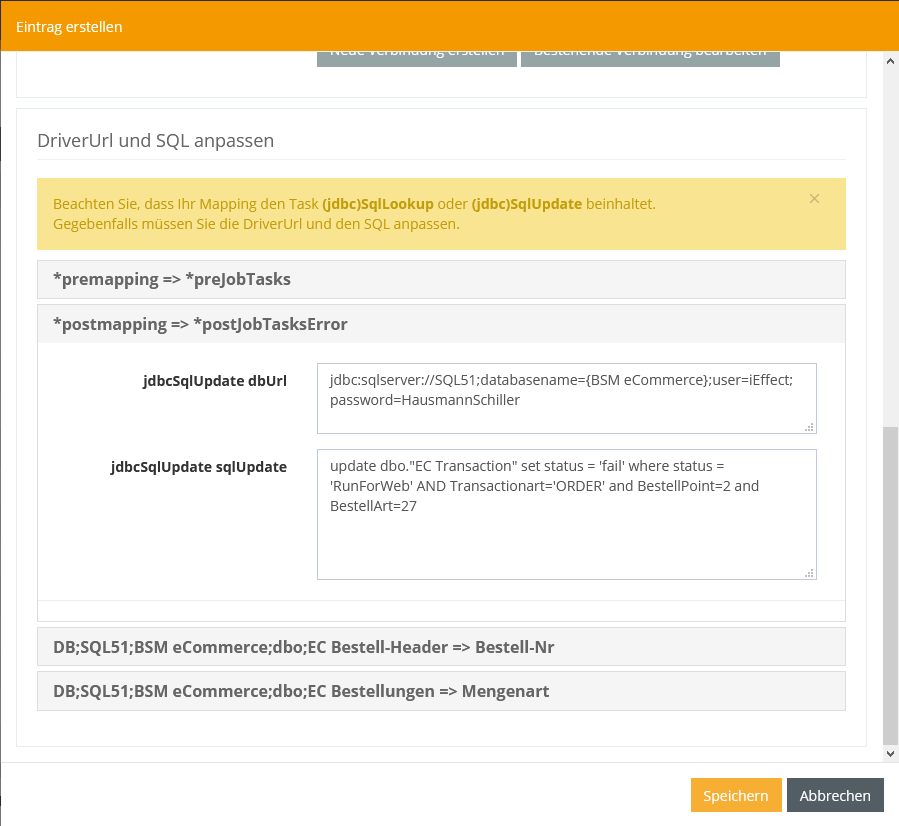Click the scrollbar down arrow

[x=890, y=753]
